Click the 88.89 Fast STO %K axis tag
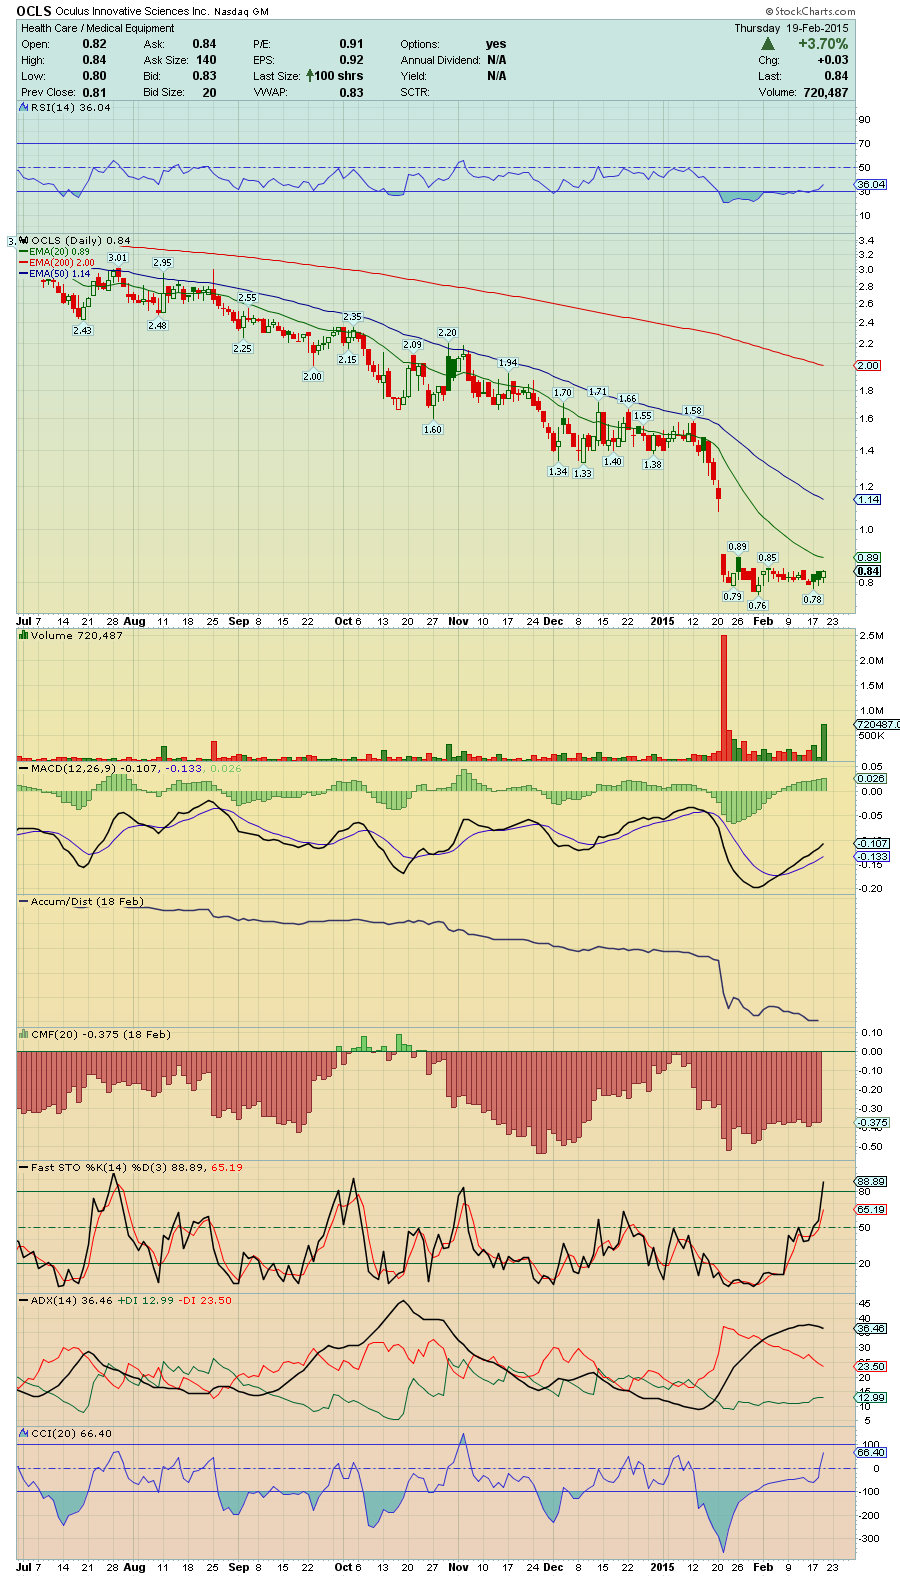 coord(871,1181)
